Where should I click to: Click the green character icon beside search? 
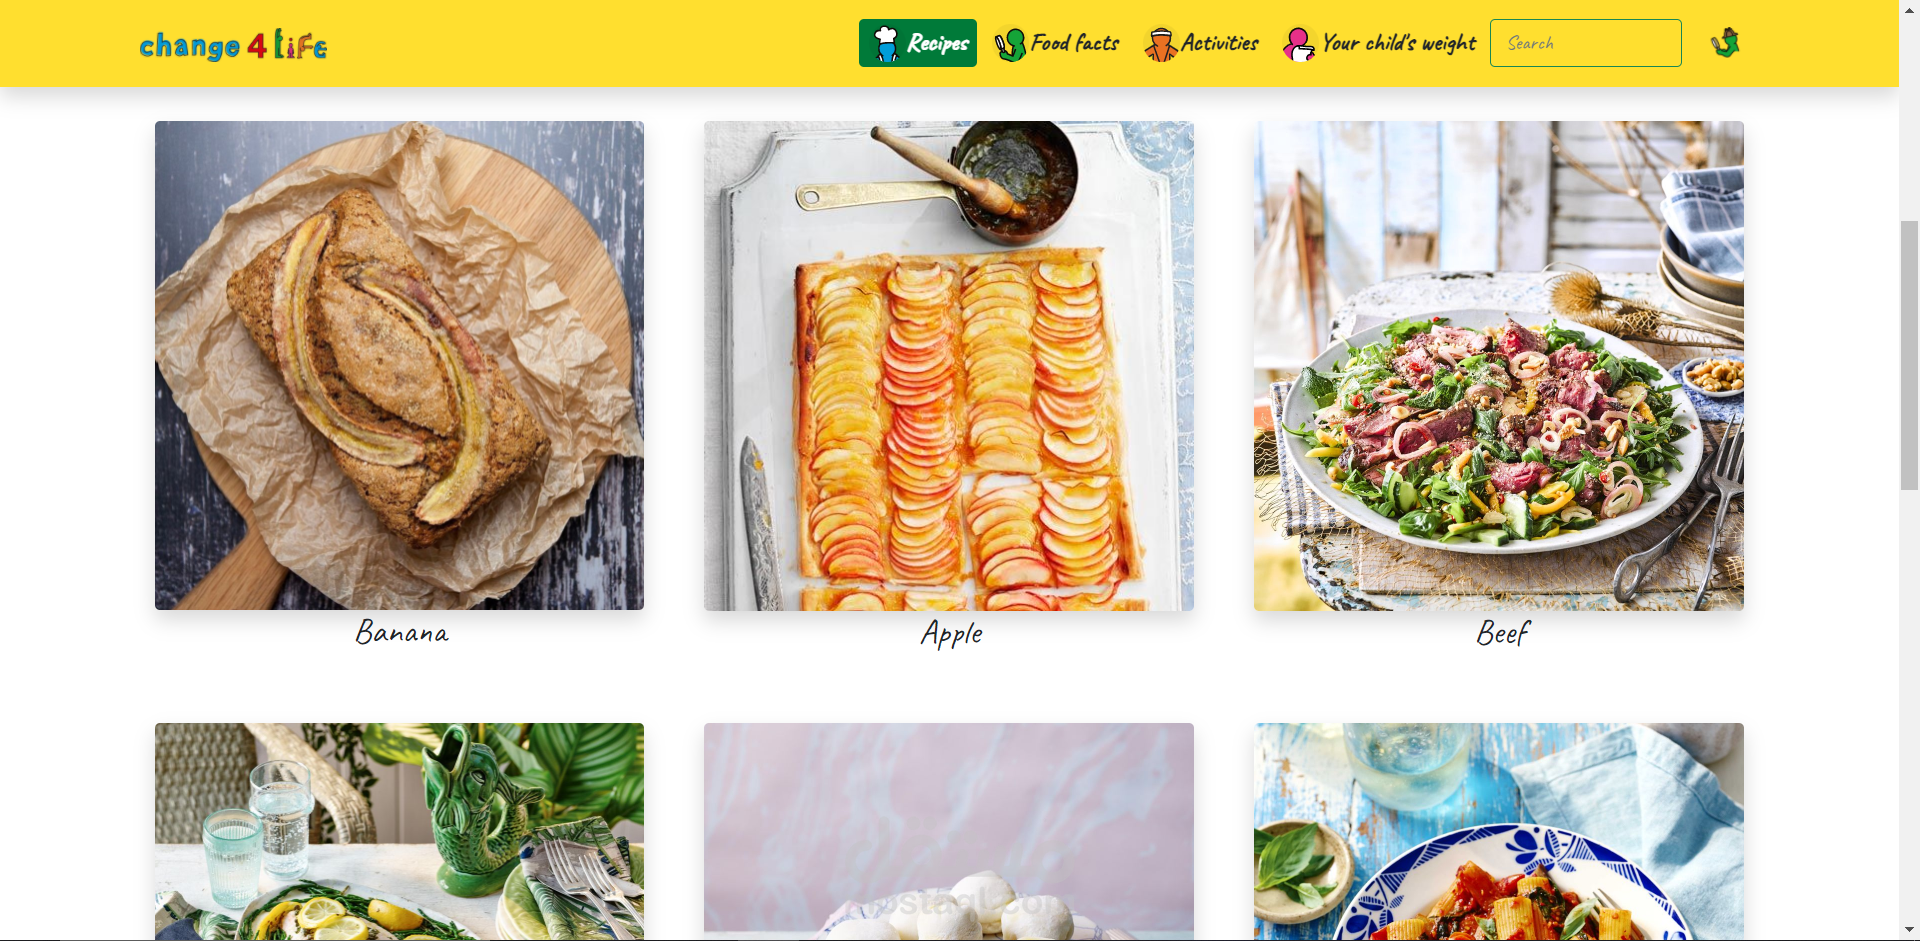1725,43
